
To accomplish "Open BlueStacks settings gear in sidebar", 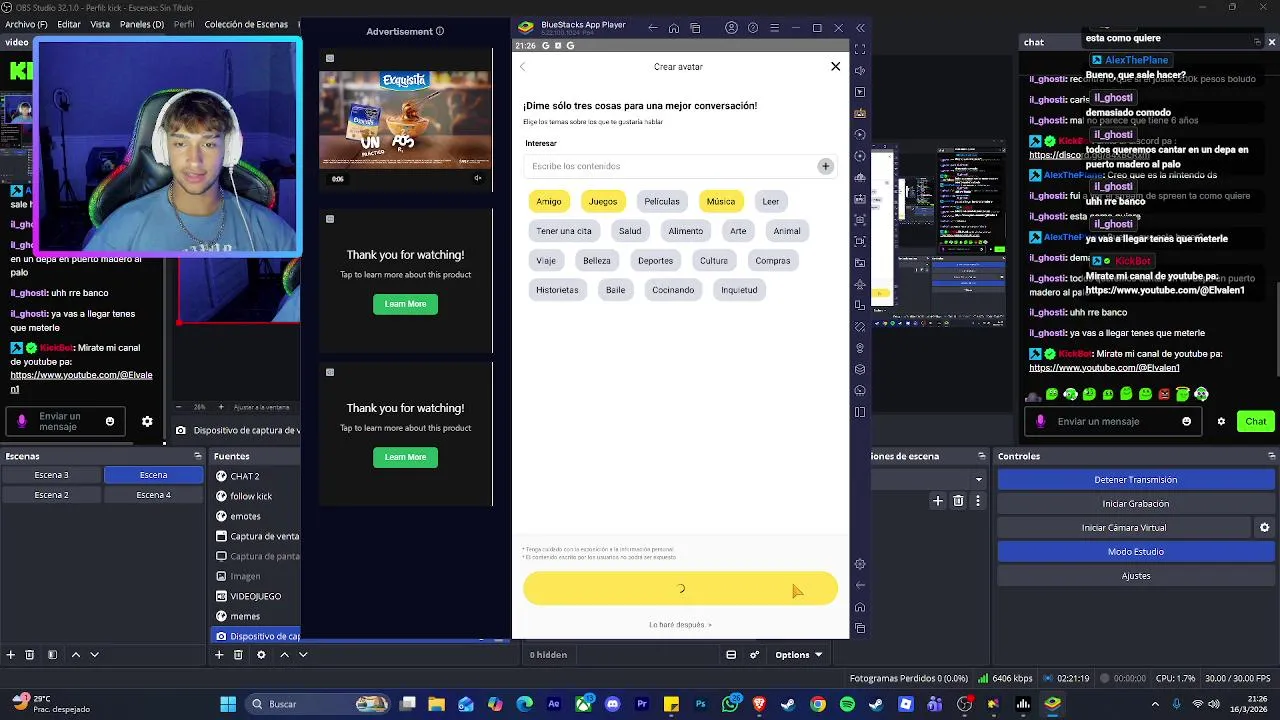I will [x=860, y=564].
